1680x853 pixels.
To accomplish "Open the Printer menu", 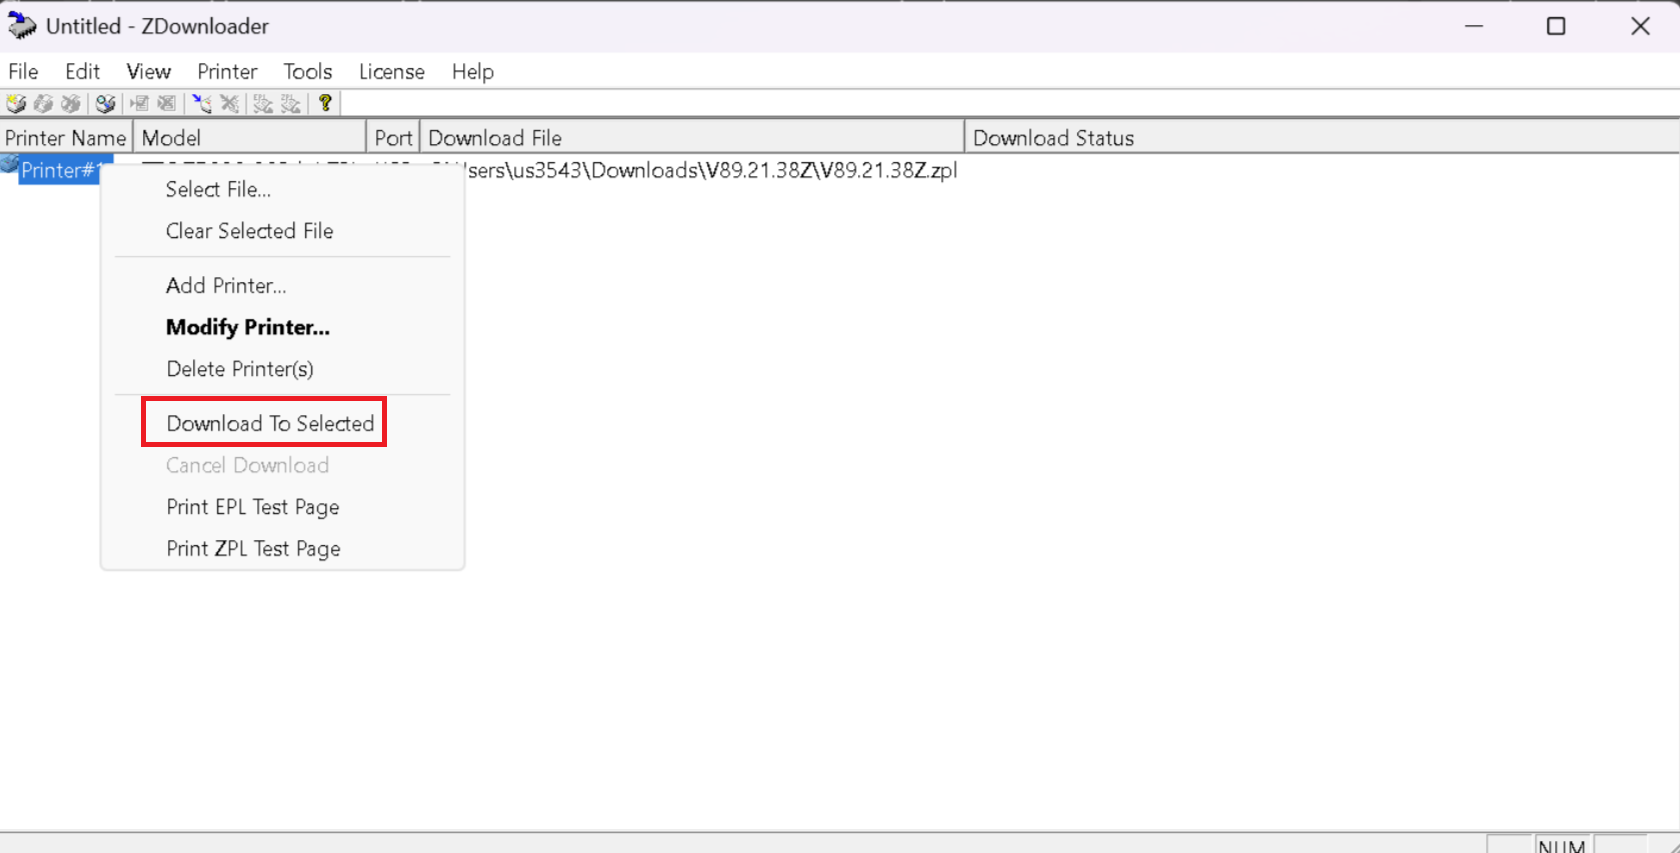I will click(227, 72).
